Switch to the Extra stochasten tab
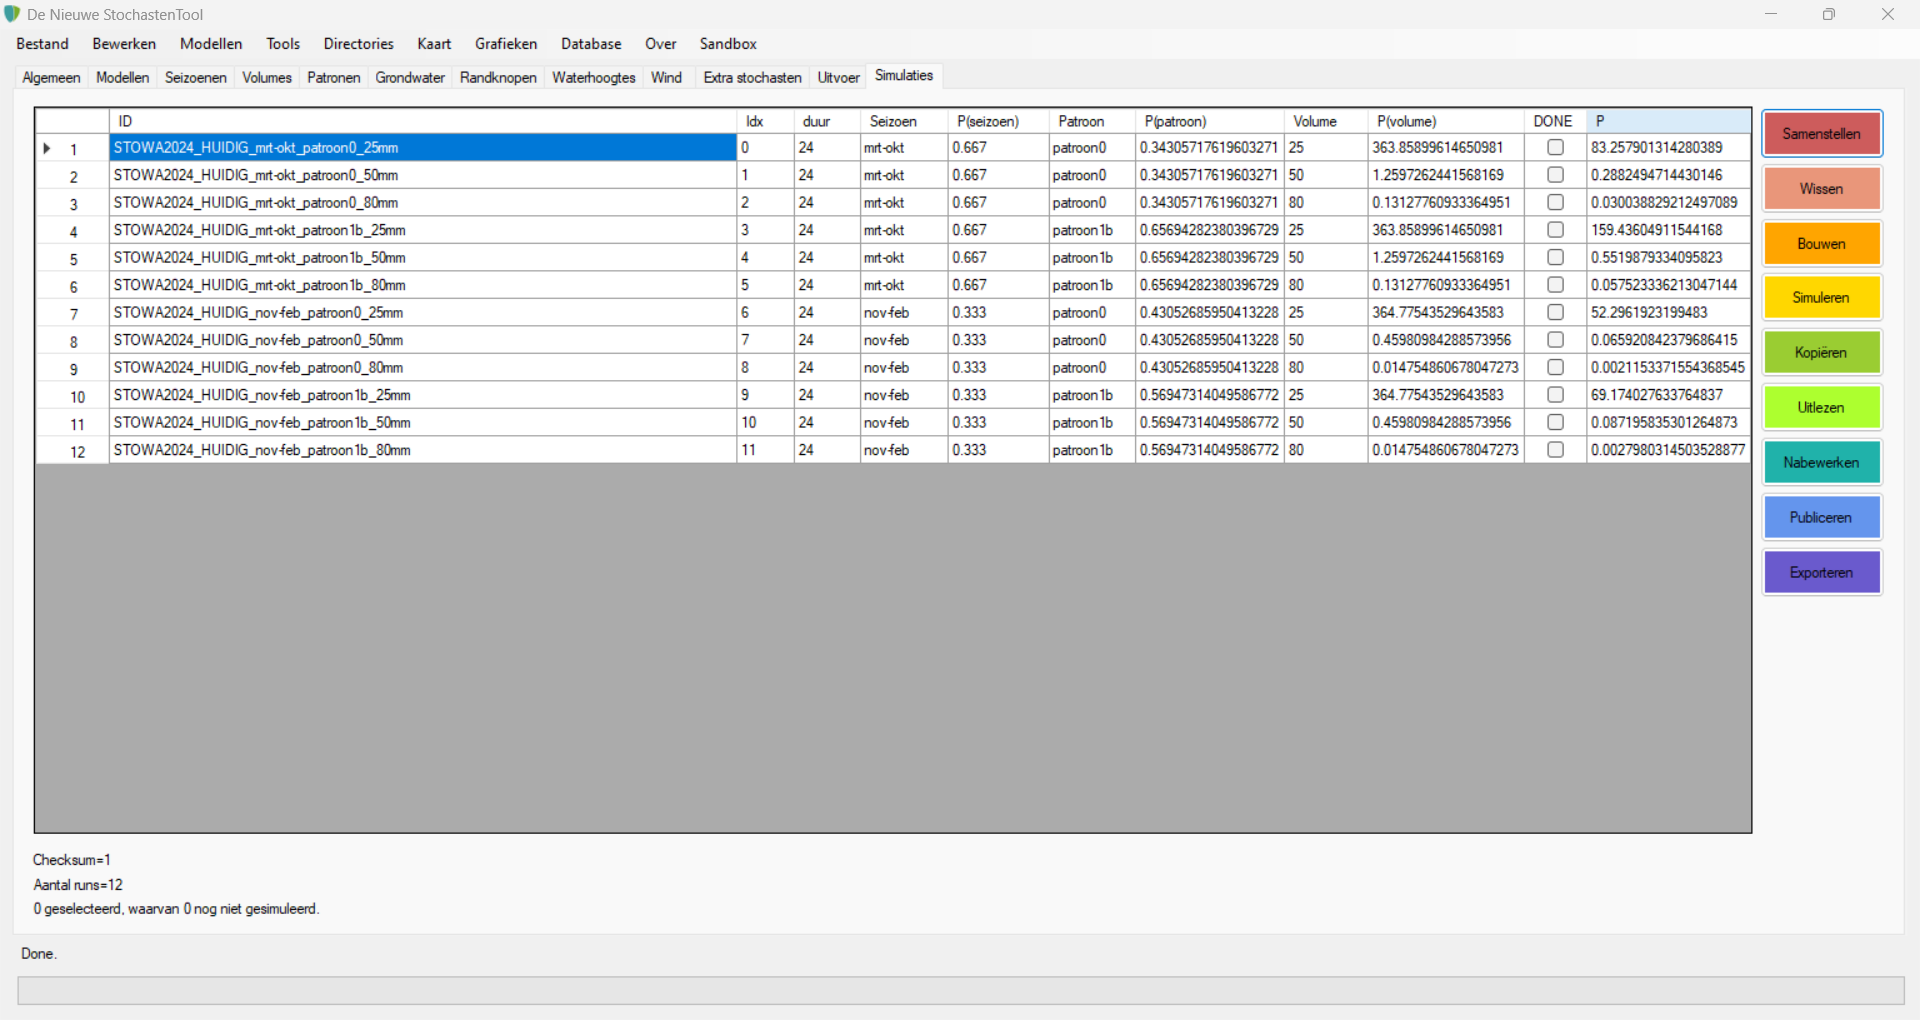This screenshot has height=1020, width=1920. pyautogui.click(x=753, y=78)
